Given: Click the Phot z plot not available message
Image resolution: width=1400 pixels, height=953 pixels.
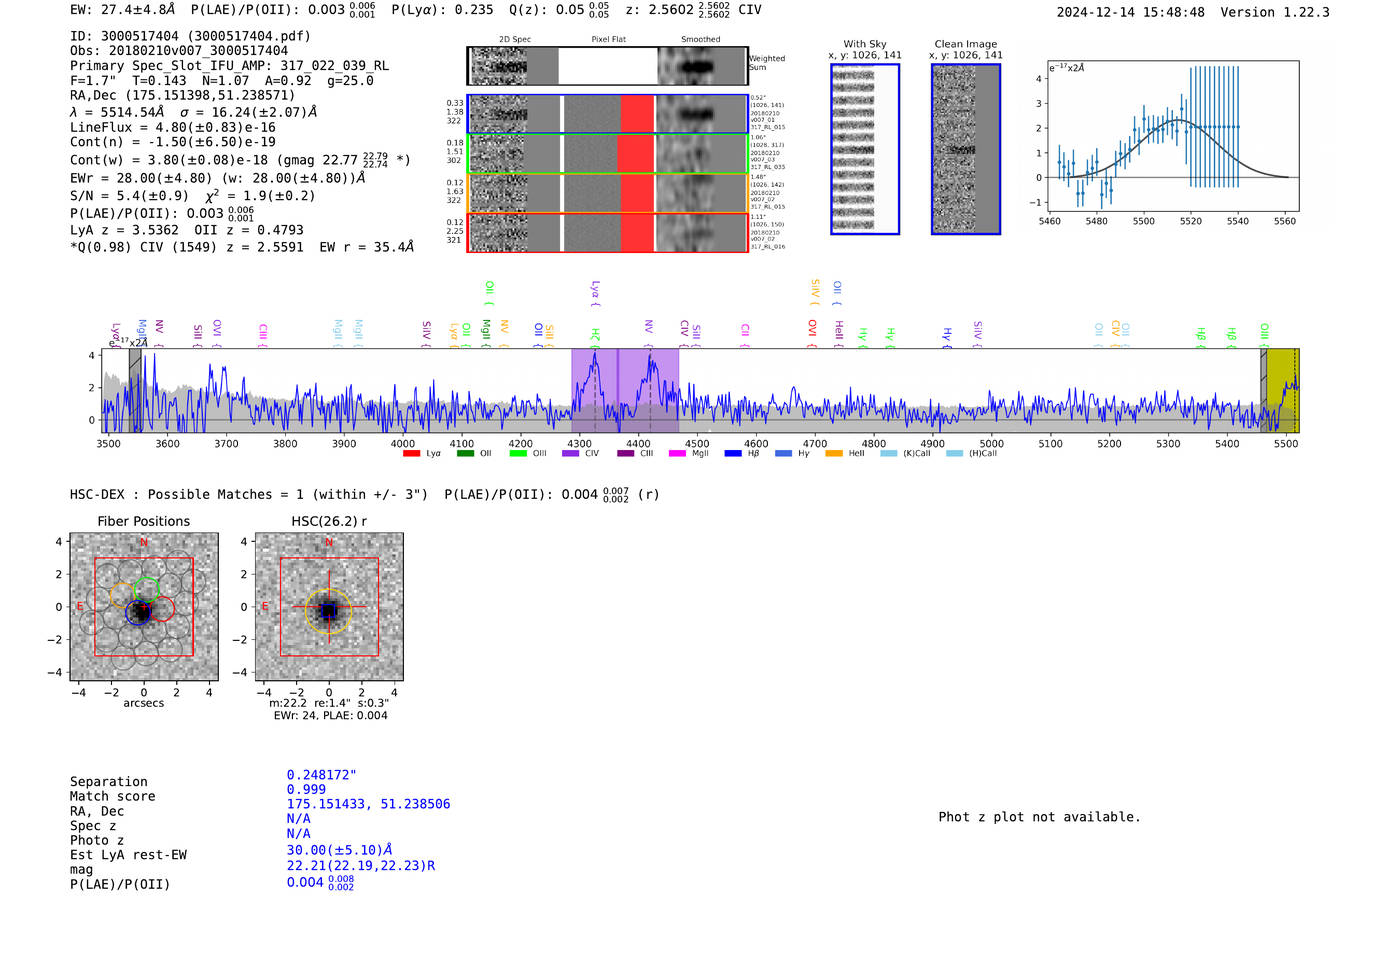Looking at the screenshot, I should point(1039,817).
